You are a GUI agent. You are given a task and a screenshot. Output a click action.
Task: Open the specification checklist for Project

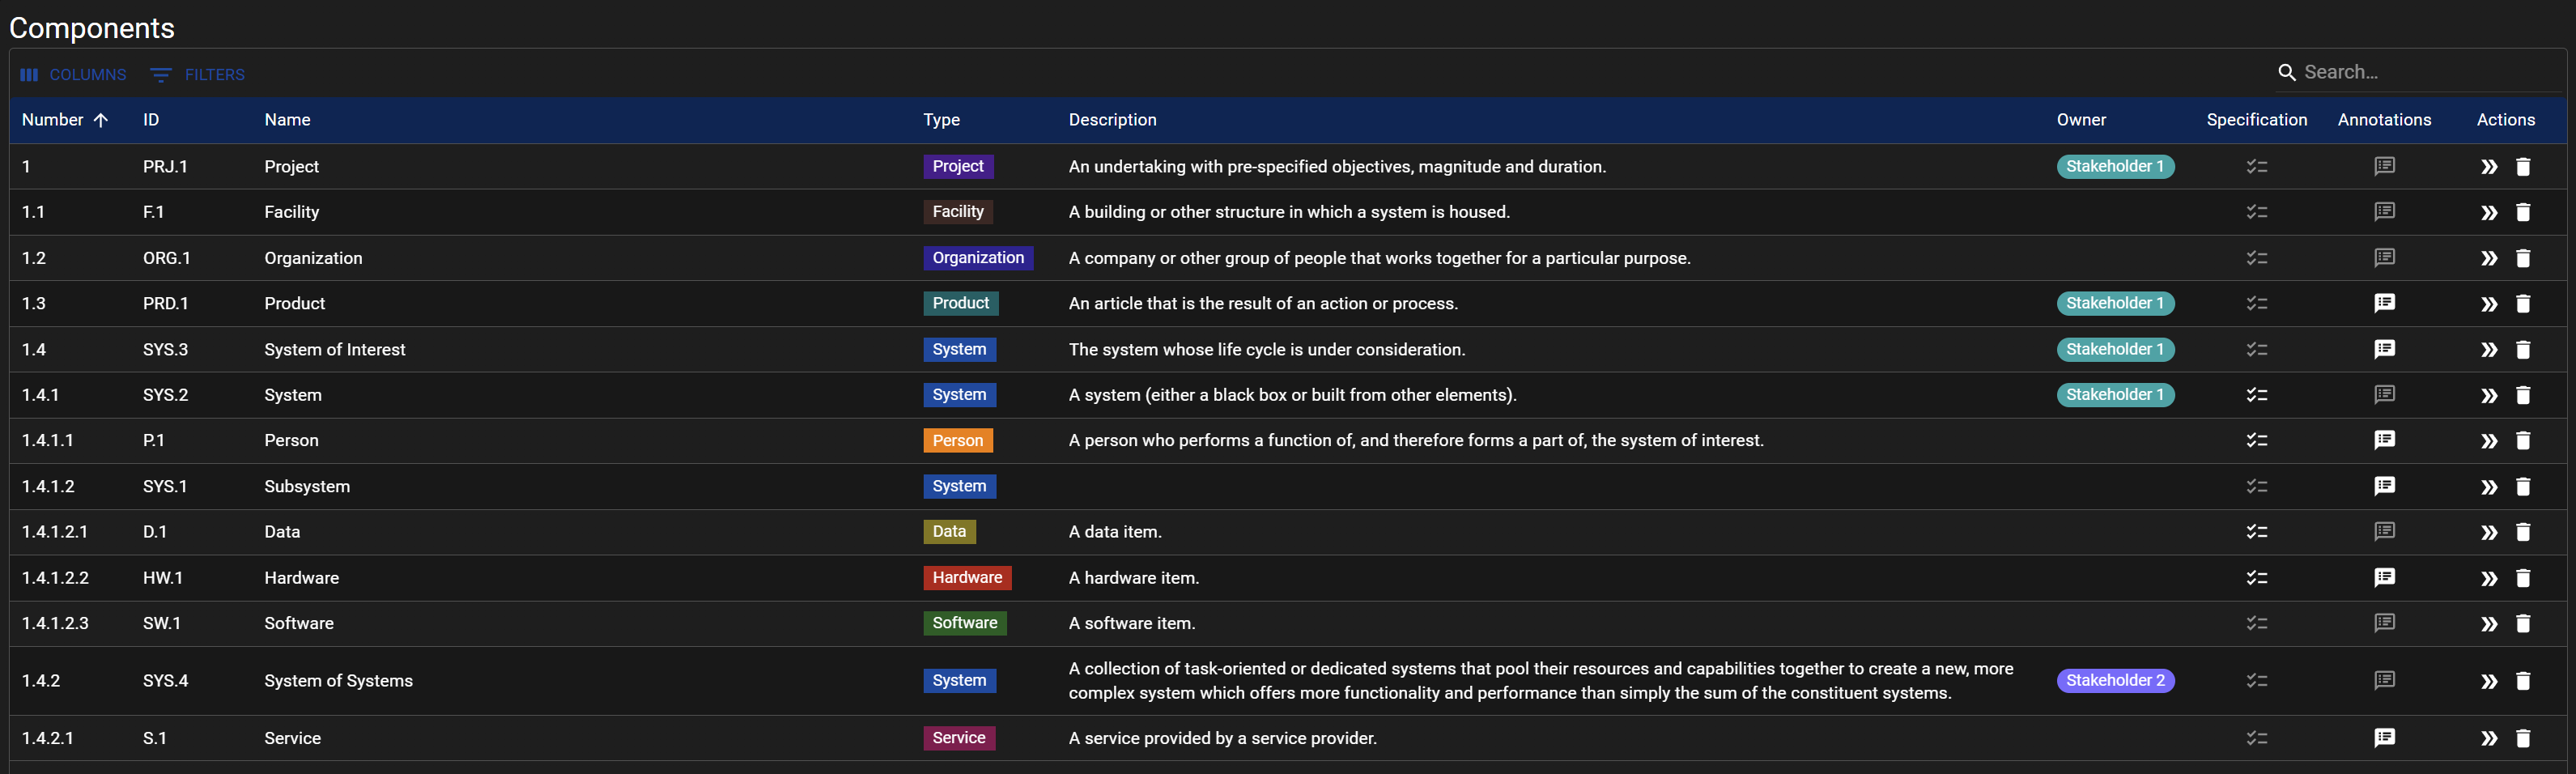(x=2256, y=167)
